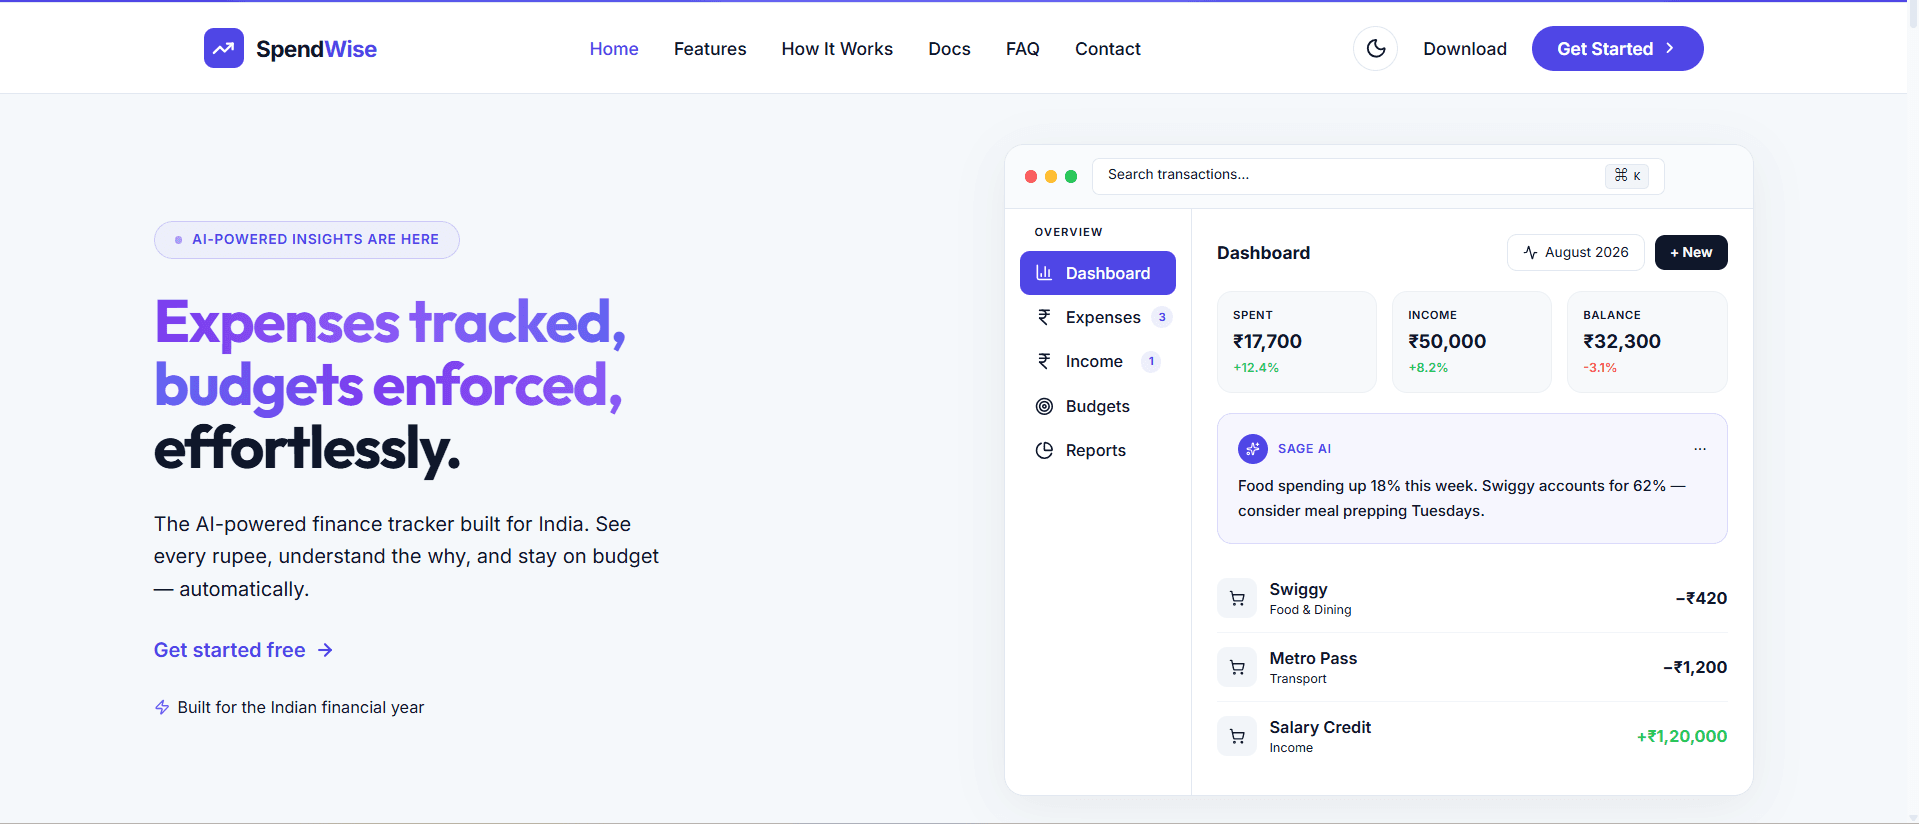Click the lightning bolt icon

pyautogui.click(x=162, y=707)
